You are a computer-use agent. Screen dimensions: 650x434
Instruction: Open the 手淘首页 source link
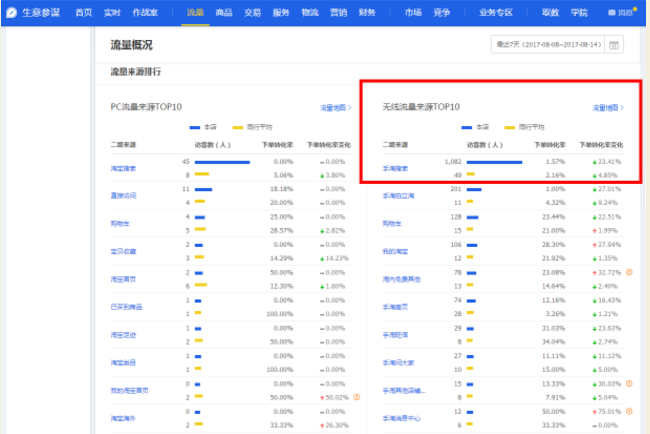pyautogui.click(x=395, y=307)
